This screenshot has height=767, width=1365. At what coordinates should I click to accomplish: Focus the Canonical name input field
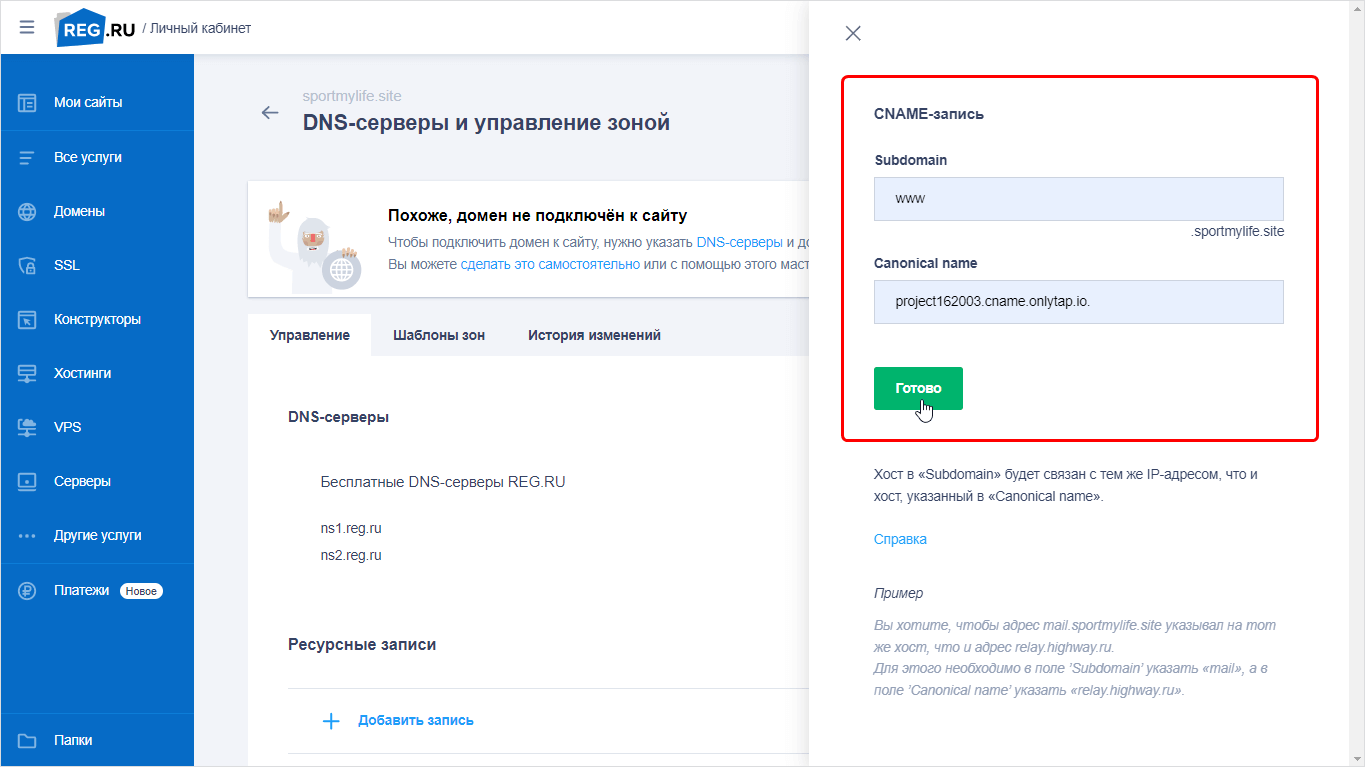coord(1078,302)
